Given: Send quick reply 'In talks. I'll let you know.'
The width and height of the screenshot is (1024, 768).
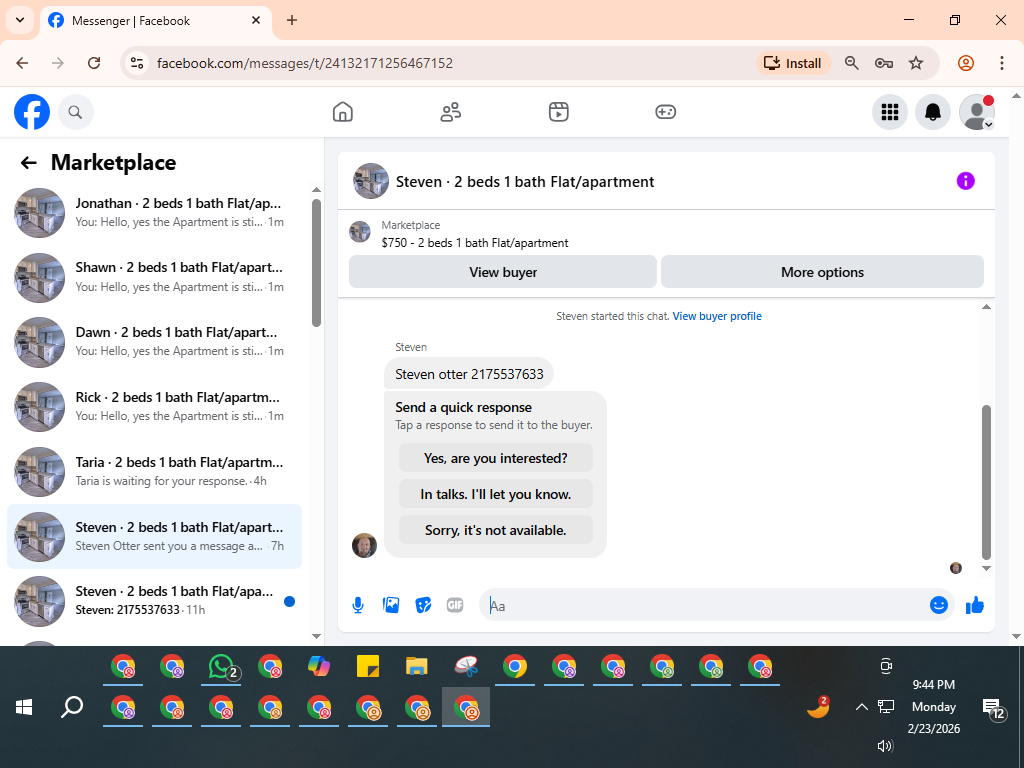Looking at the screenshot, I should 496,494.
